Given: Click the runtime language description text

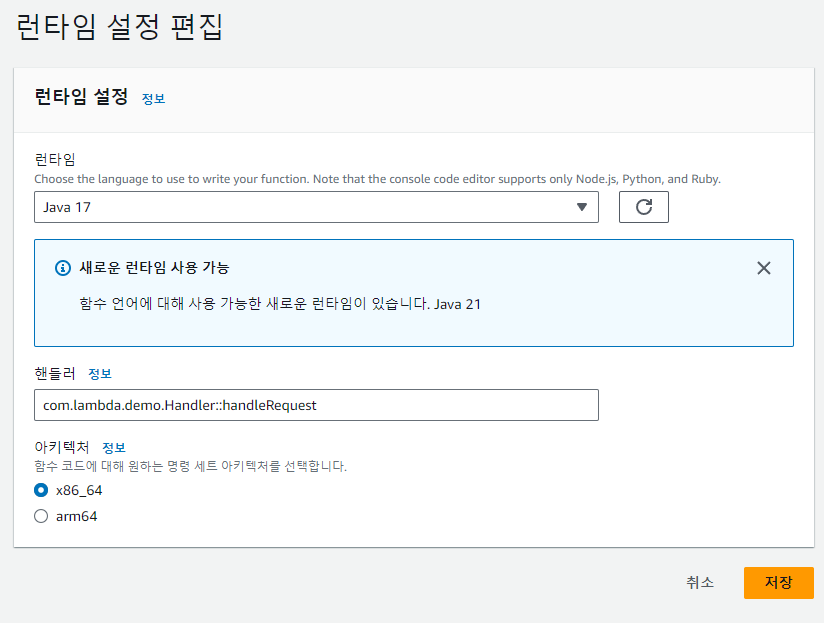Looking at the screenshot, I should (377, 179).
